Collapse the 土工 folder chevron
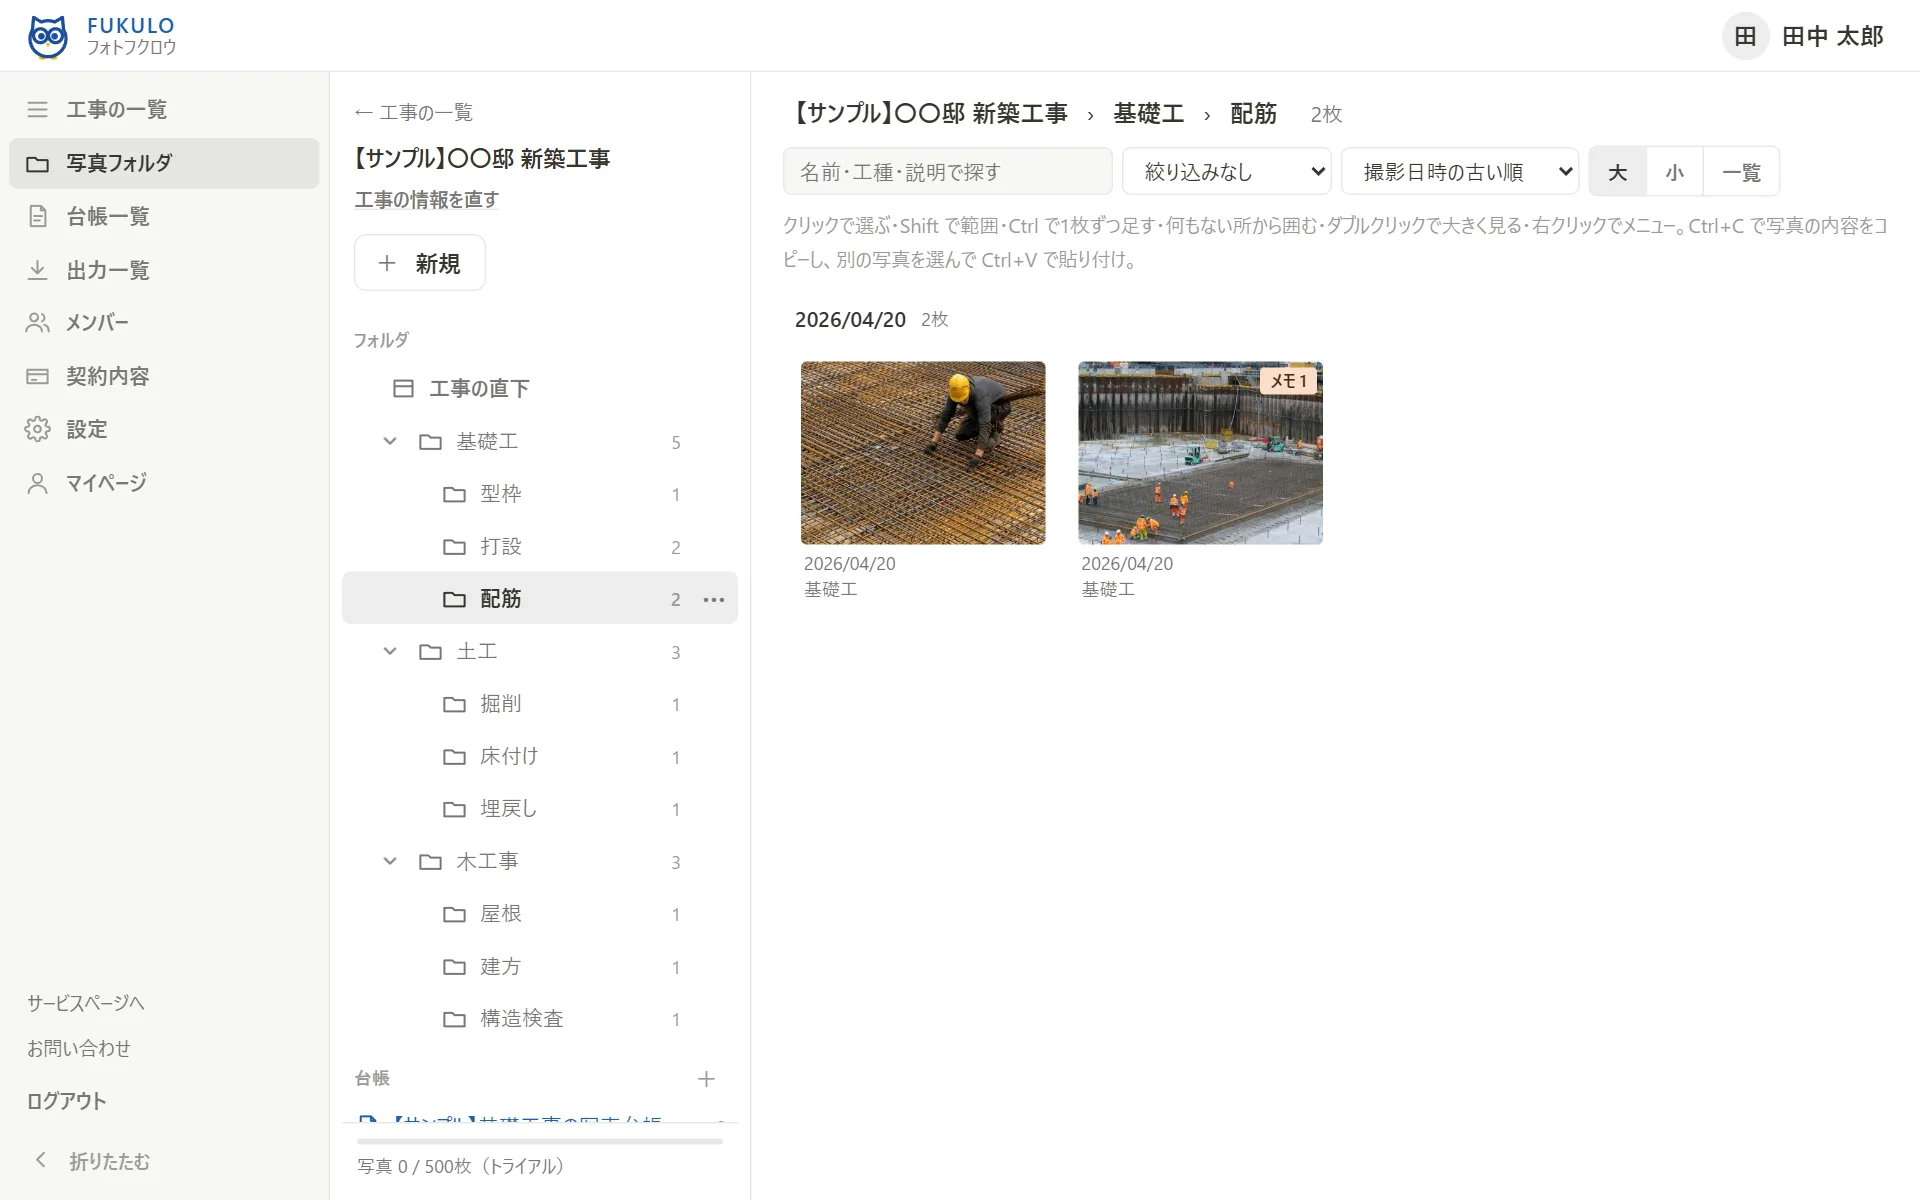 click(390, 651)
